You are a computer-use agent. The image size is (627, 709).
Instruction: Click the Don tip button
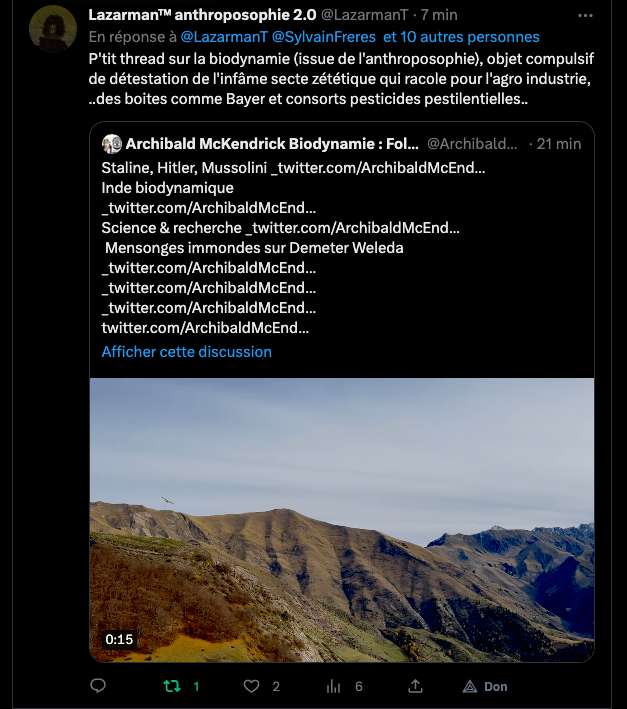pos(485,686)
